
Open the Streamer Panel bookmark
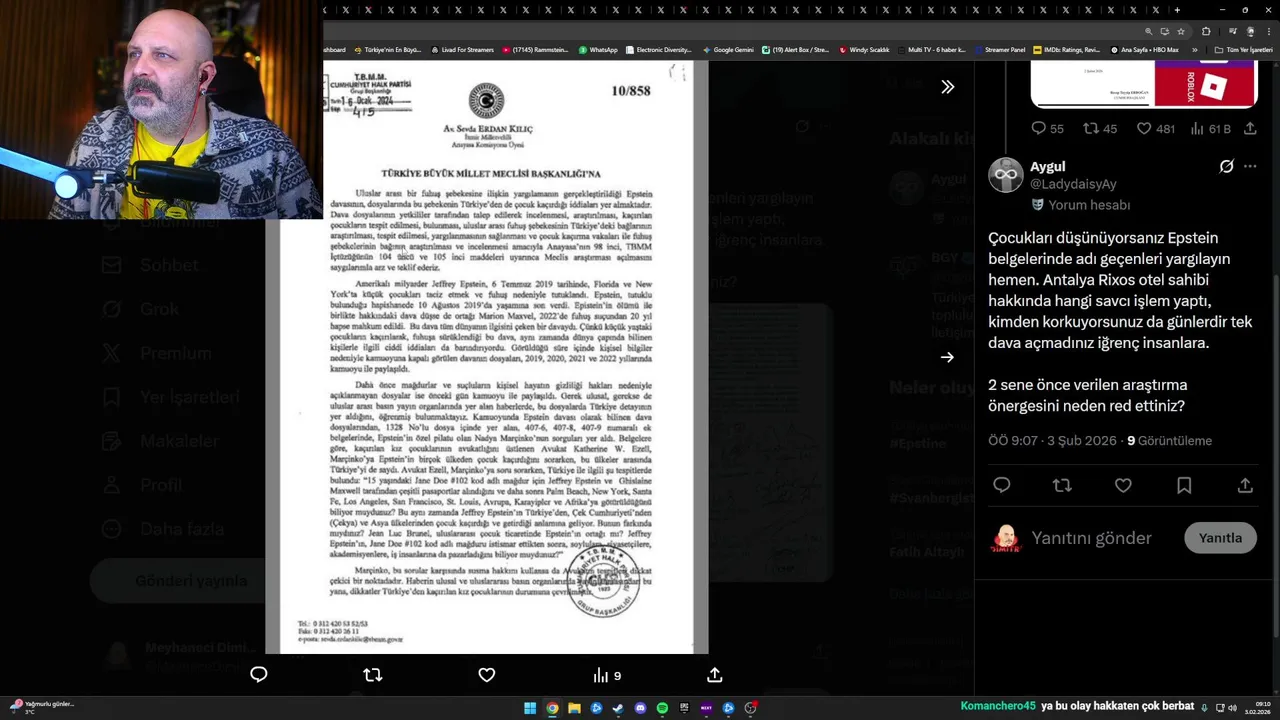tap(1000, 50)
